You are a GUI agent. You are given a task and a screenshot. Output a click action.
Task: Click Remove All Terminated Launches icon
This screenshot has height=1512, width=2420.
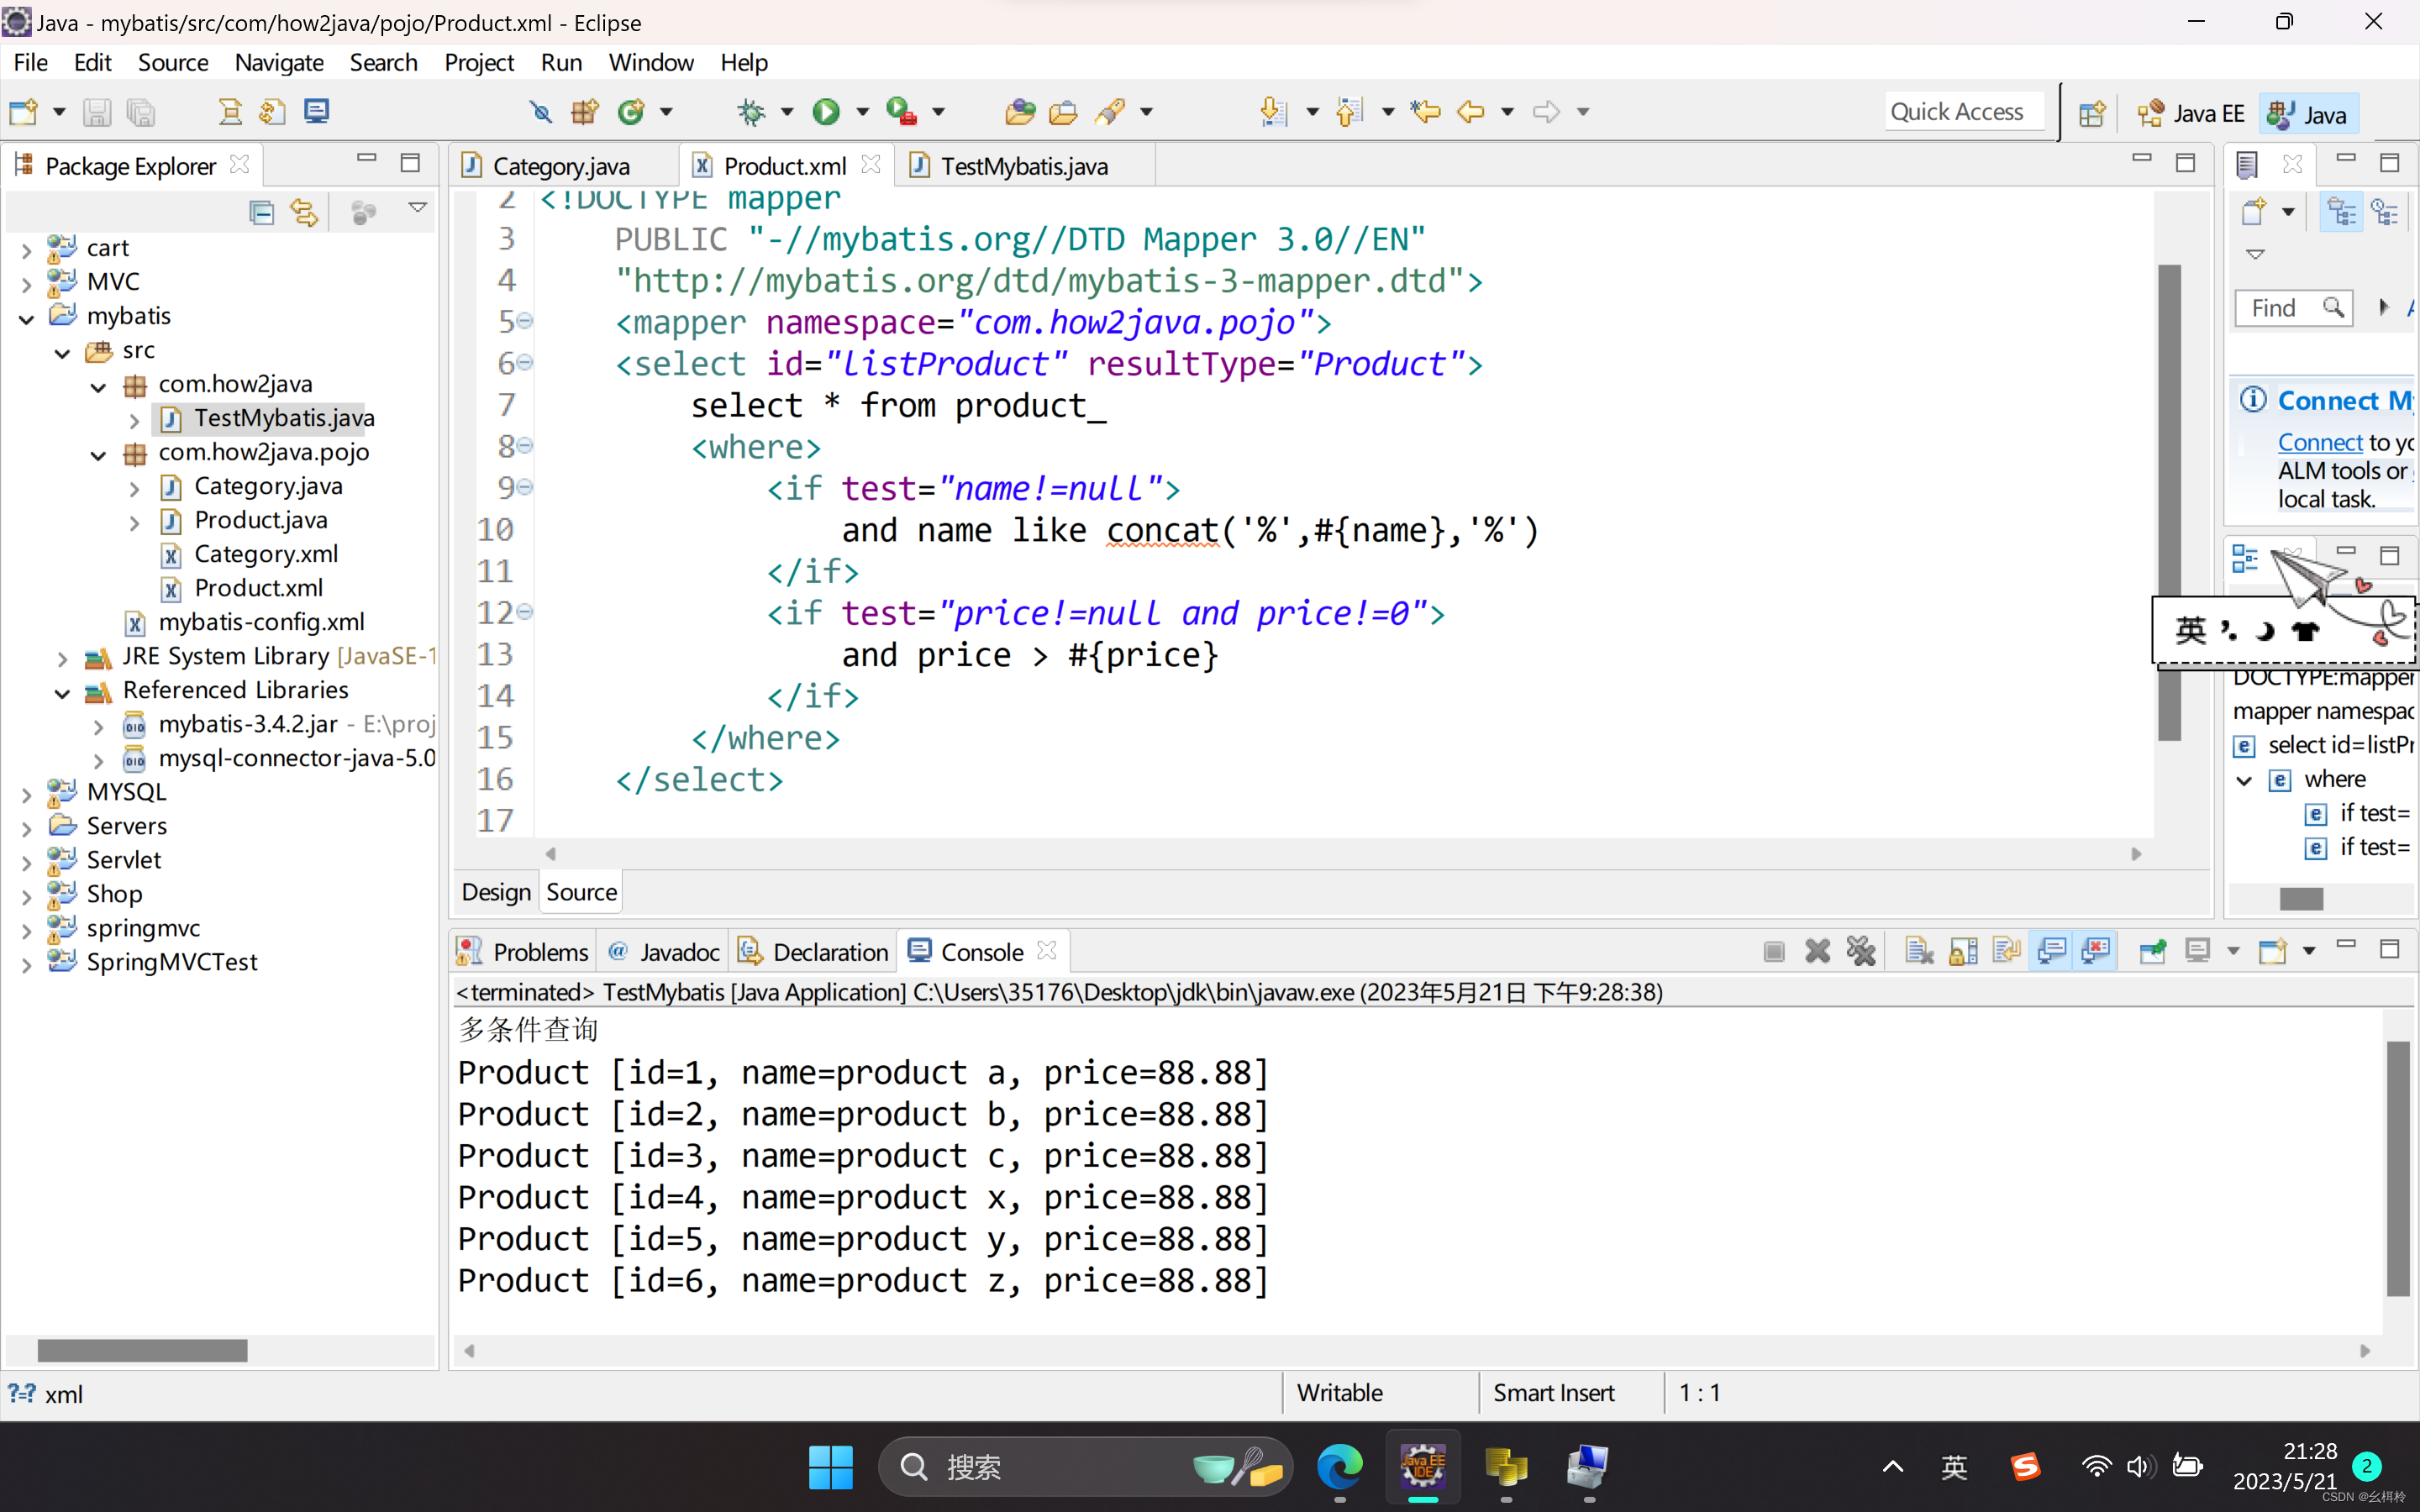pyautogui.click(x=1860, y=951)
